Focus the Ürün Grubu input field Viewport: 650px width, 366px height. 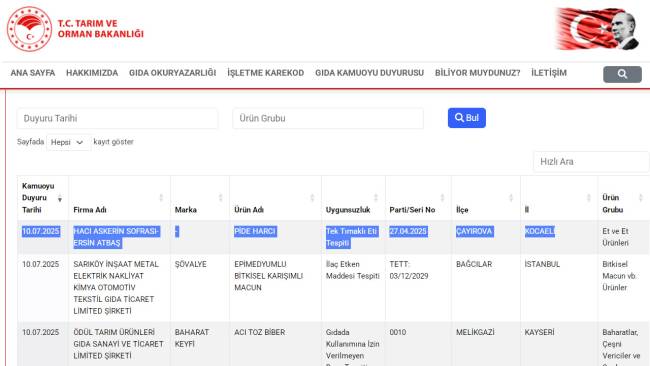coord(328,119)
